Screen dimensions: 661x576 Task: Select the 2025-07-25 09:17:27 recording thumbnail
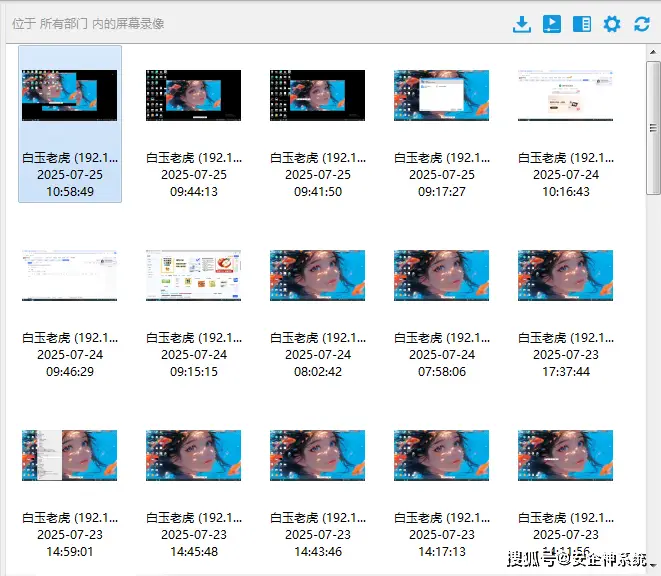tap(441, 96)
